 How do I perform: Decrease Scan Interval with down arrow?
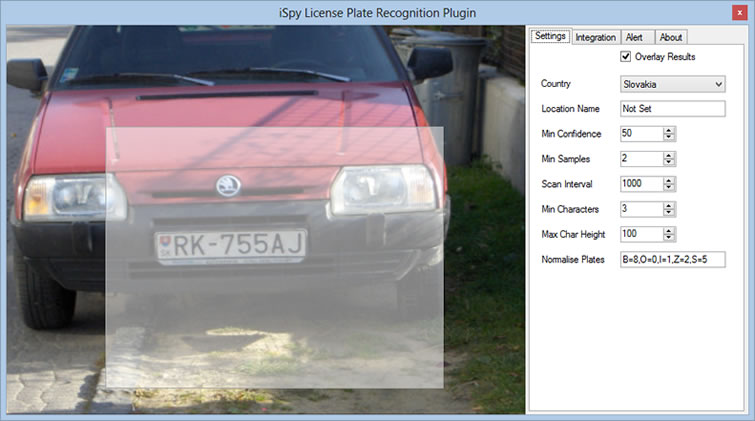tap(669, 188)
